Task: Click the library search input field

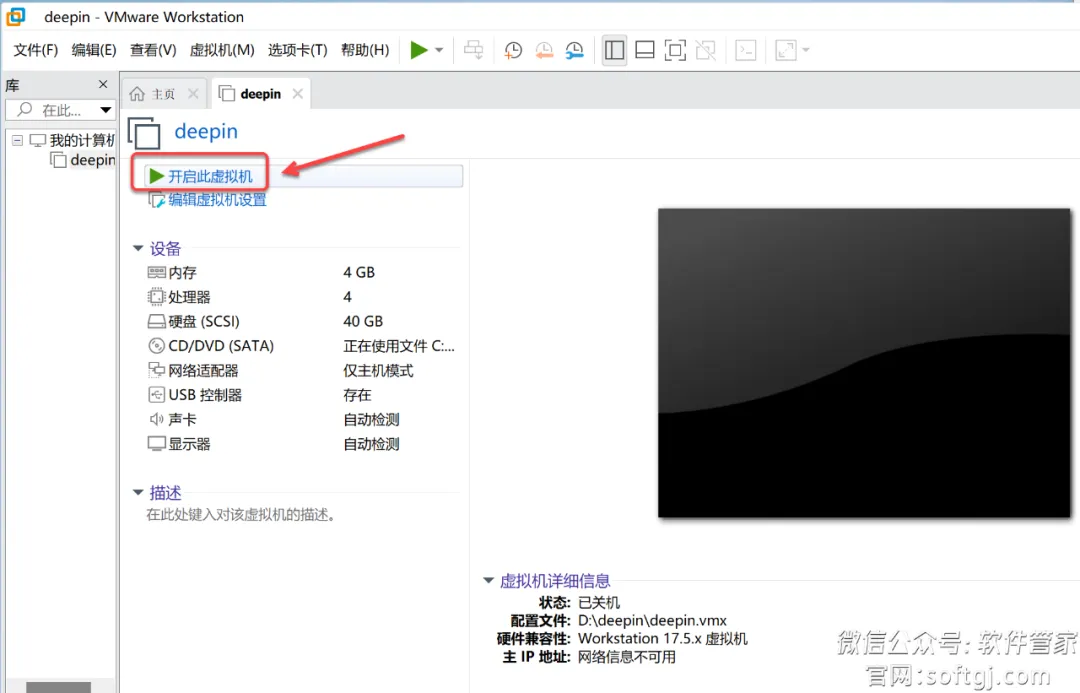Action: point(51,110)
